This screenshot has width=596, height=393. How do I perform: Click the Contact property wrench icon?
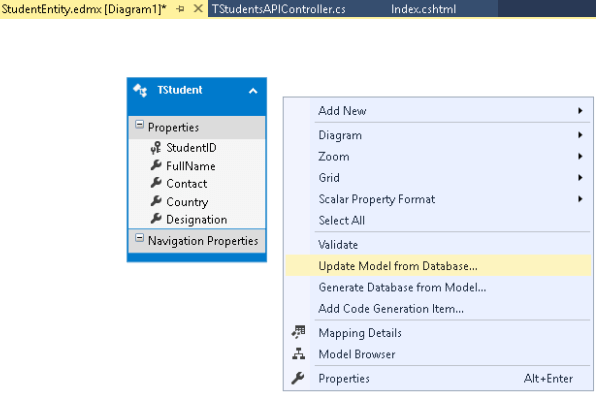[156, 183]
